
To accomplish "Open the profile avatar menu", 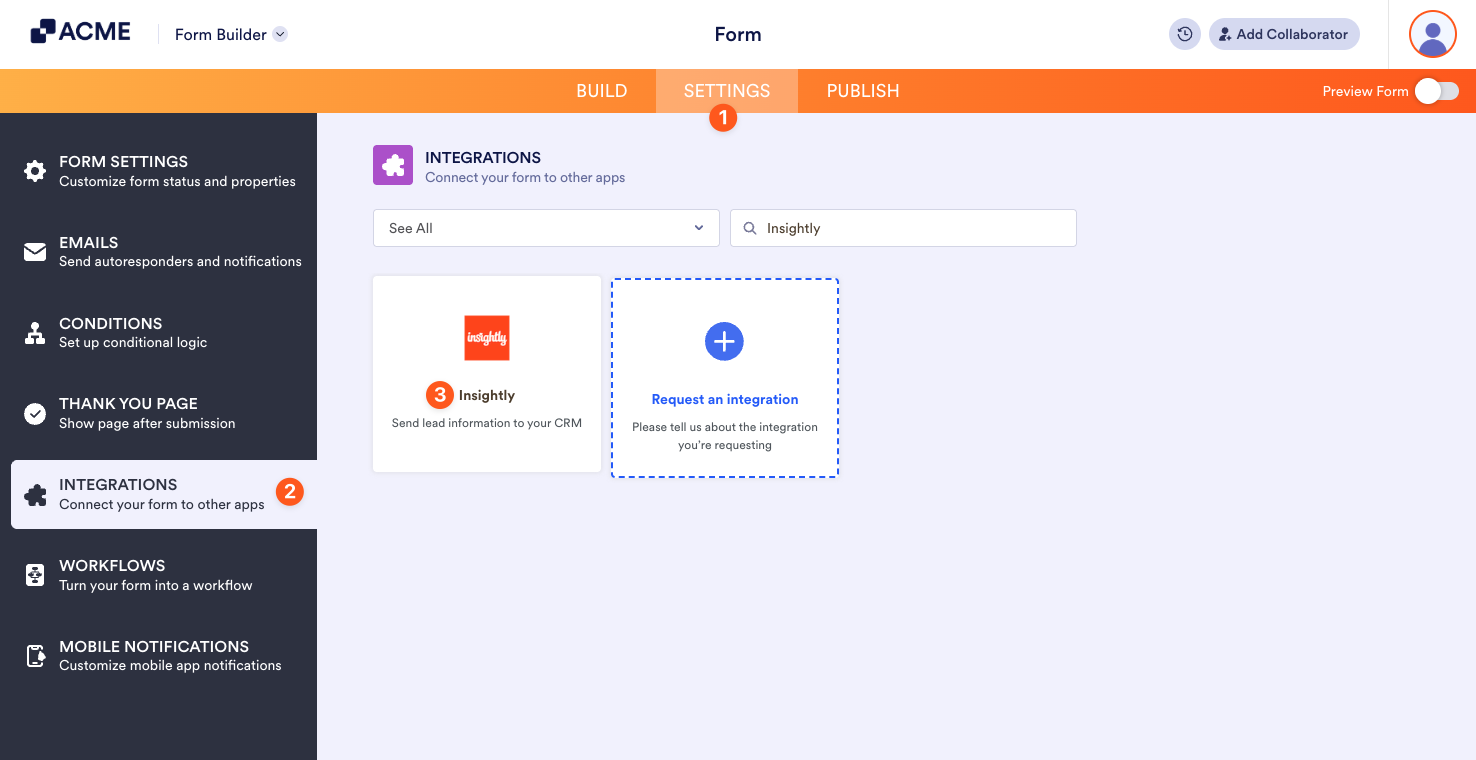I will click(1432, 33).
